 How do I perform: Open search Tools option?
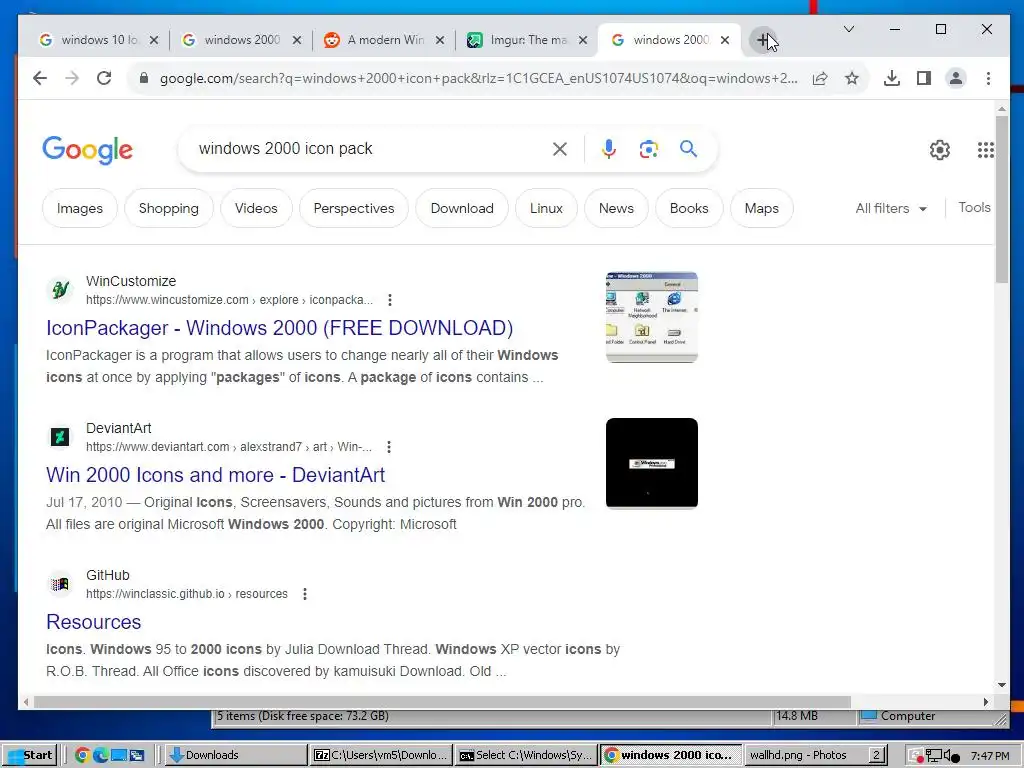[x=974, y=208]
